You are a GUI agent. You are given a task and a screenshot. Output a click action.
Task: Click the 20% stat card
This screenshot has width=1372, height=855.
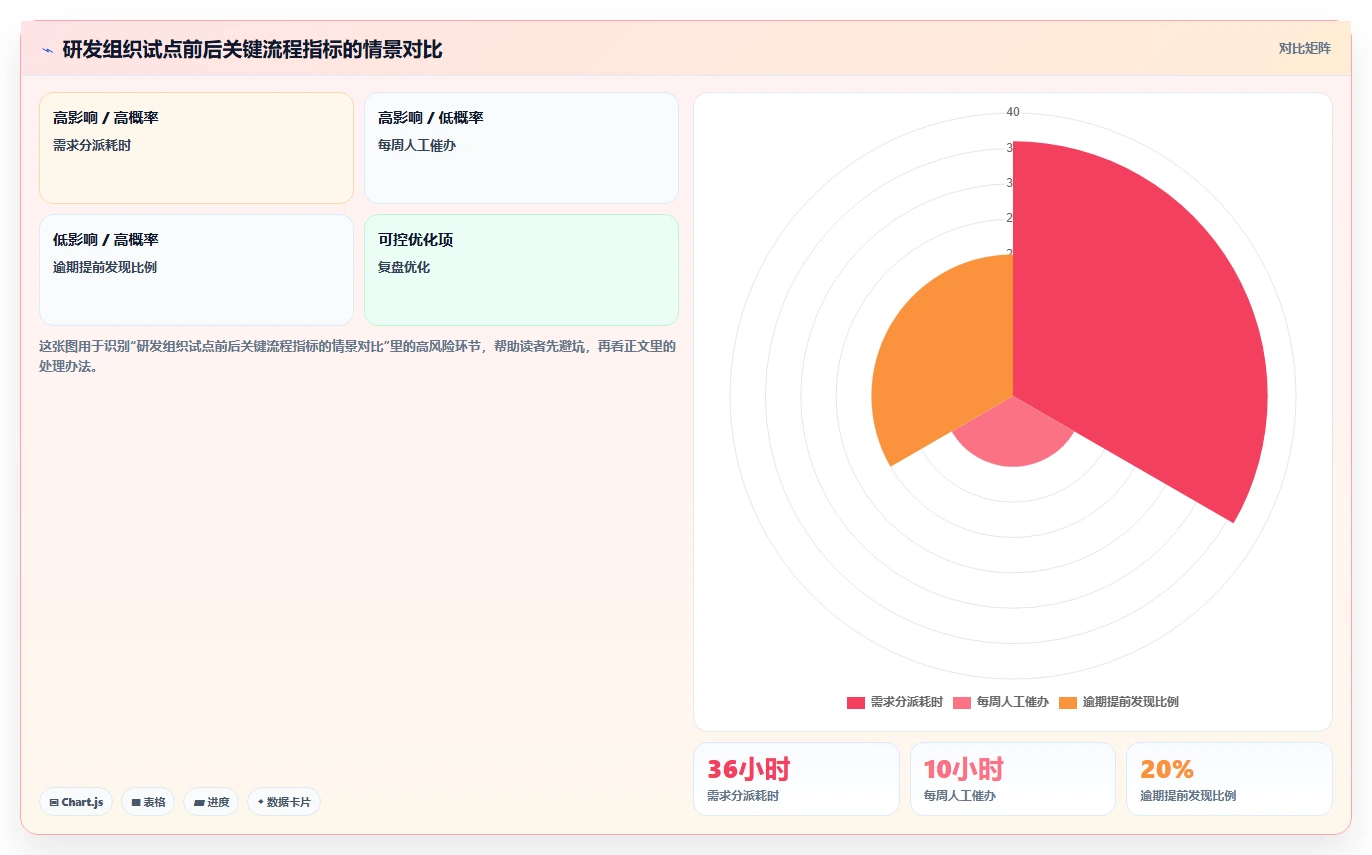coord(1229,779)
